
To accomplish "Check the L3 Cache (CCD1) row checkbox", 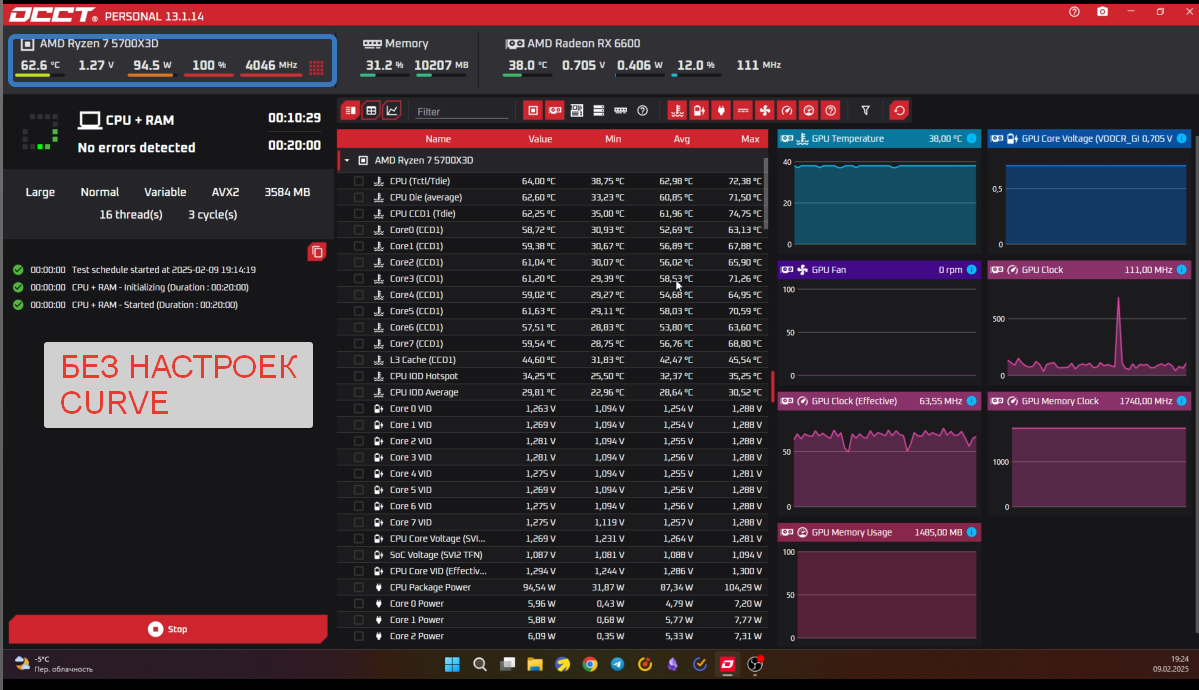I will (358, 360).
